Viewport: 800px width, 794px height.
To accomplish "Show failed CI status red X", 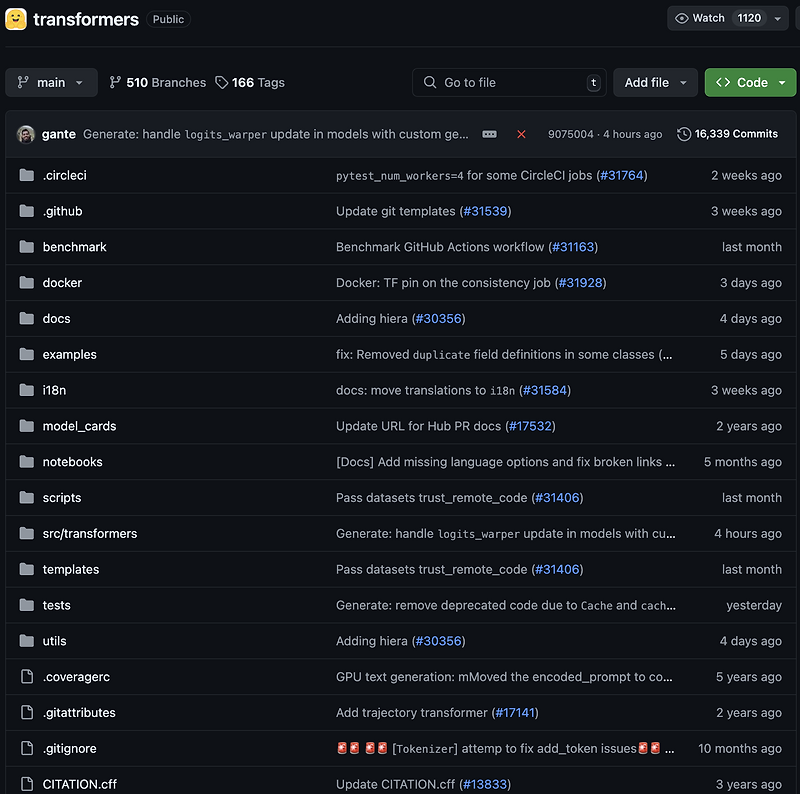I will click(x=521, y=134).
